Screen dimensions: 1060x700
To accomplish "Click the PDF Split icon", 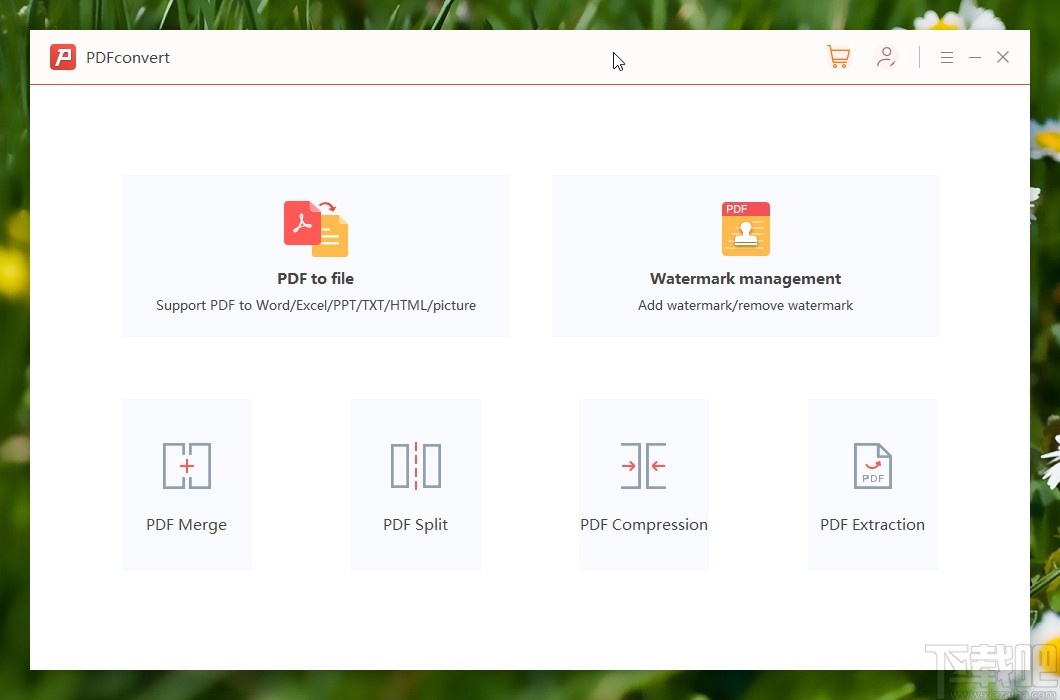I will [x=416, y=466].
